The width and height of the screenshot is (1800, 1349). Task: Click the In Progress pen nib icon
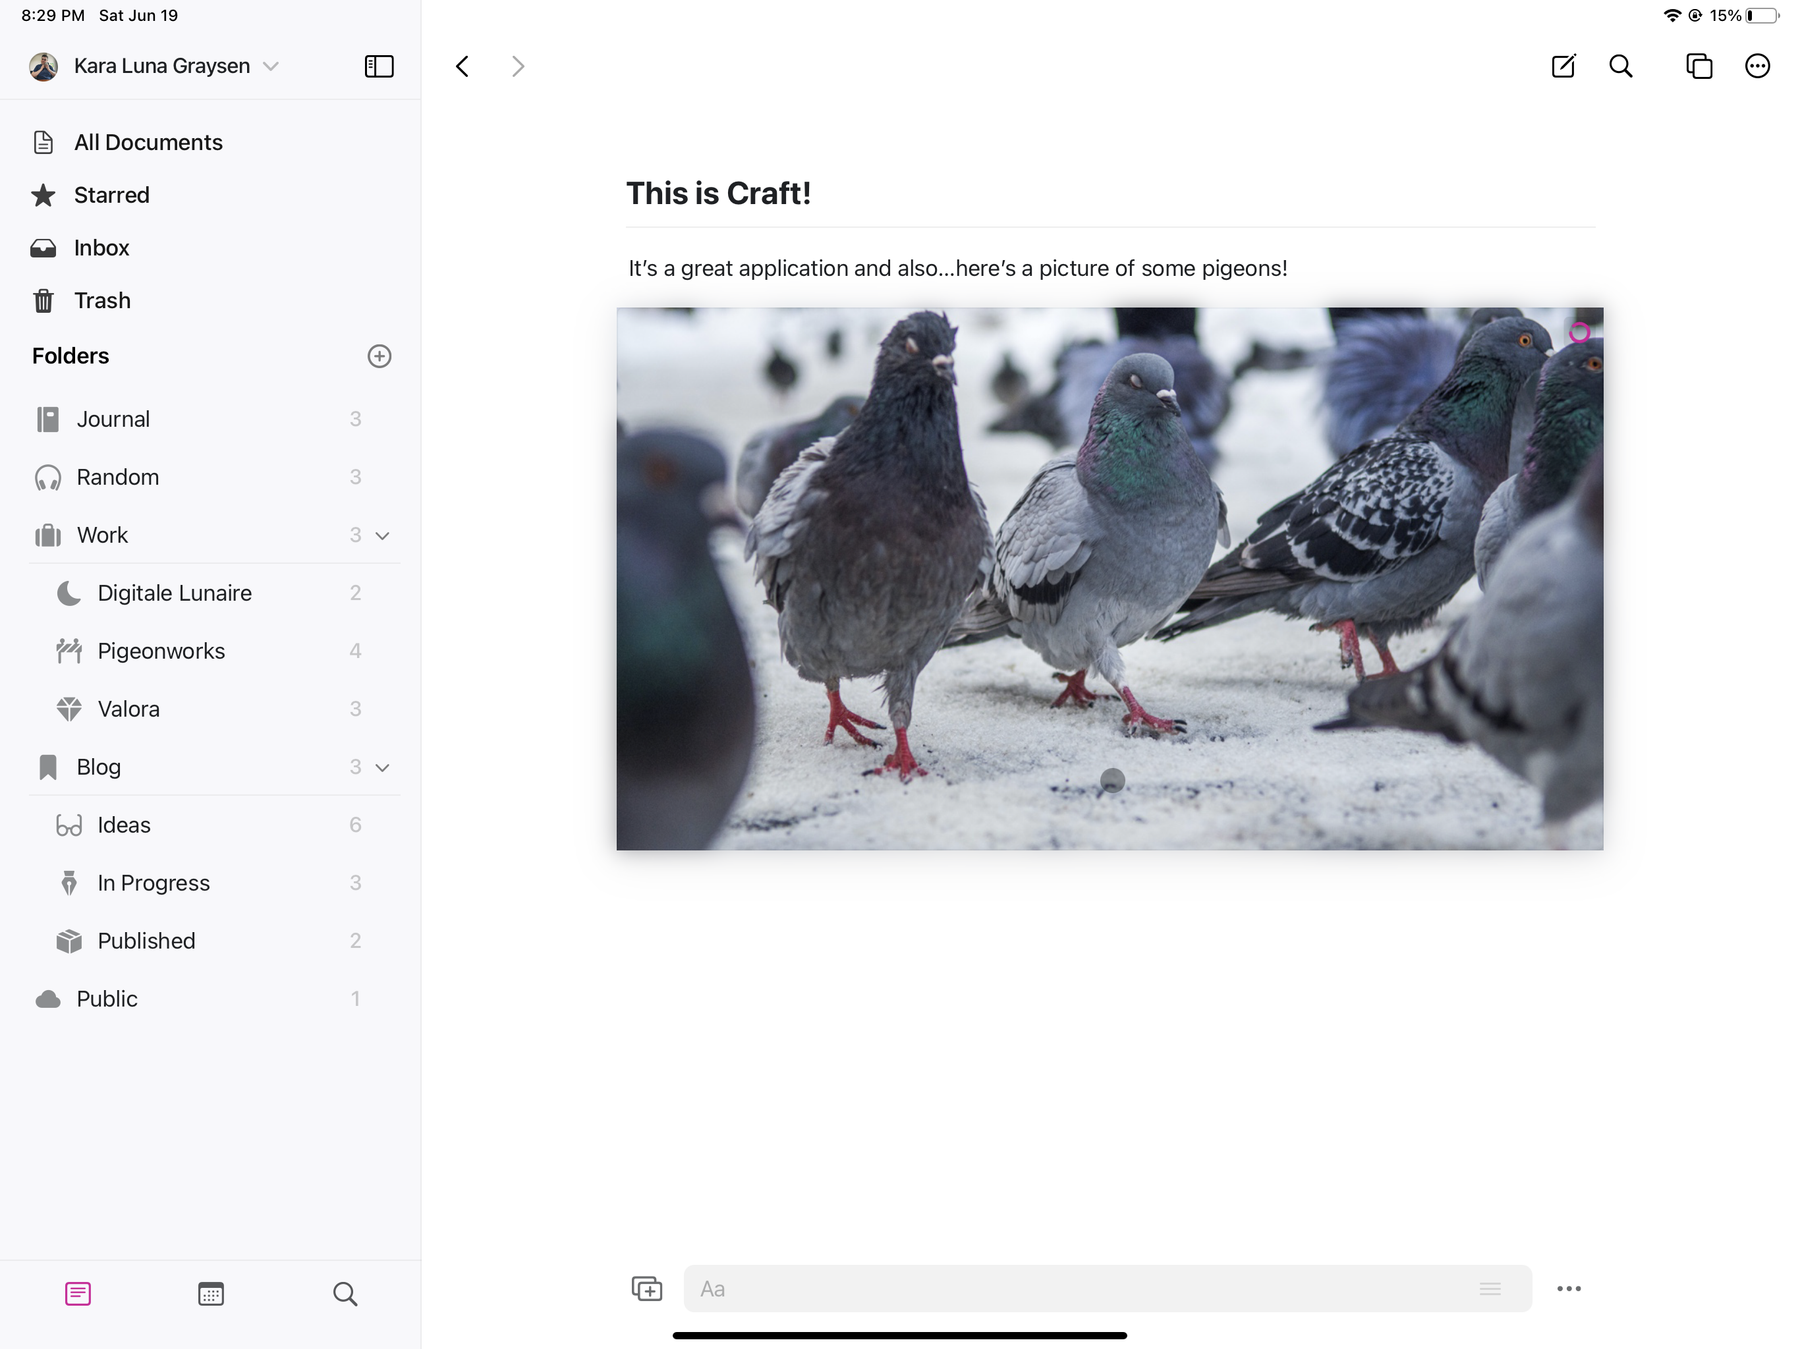pyautogui.click(x=69, y=883)
